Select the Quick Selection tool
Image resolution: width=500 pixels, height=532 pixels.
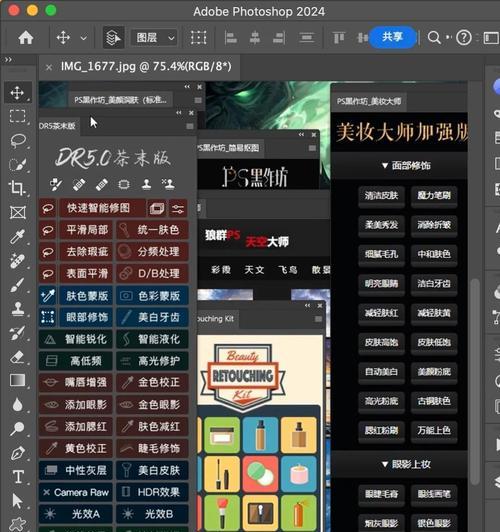[17, 164]
